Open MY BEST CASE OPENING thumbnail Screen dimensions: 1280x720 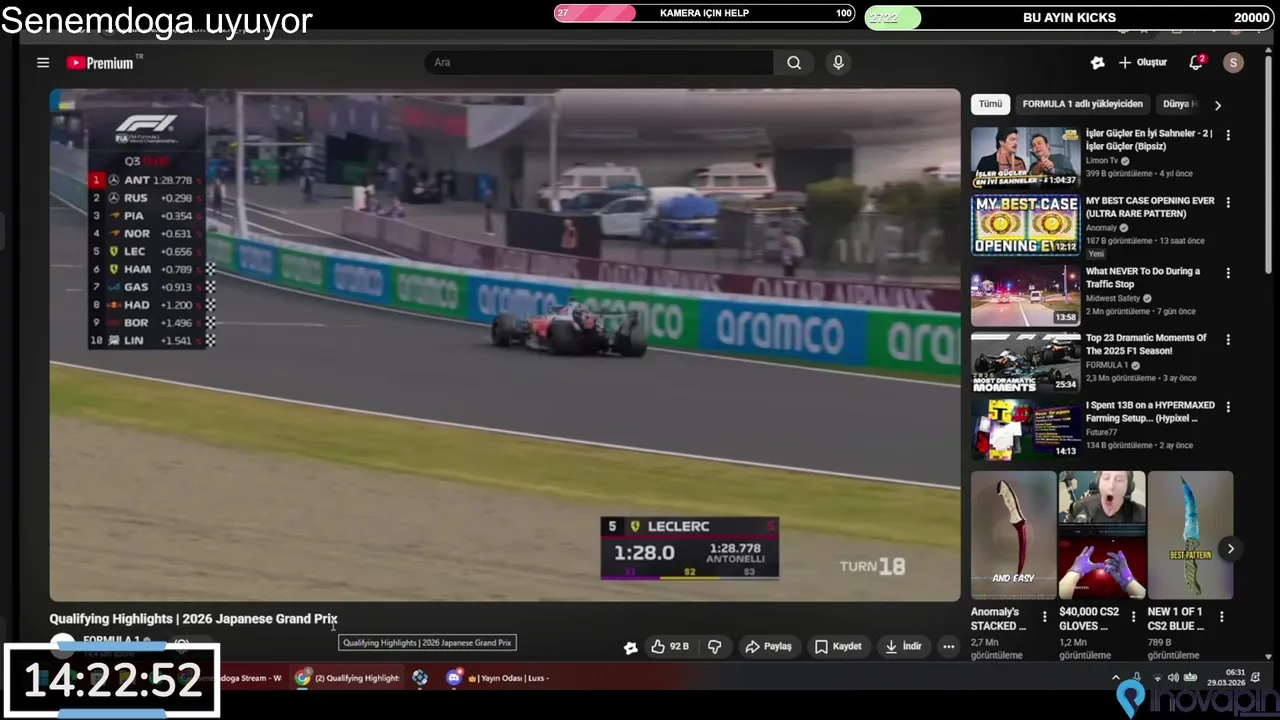tap(1025, 225)
